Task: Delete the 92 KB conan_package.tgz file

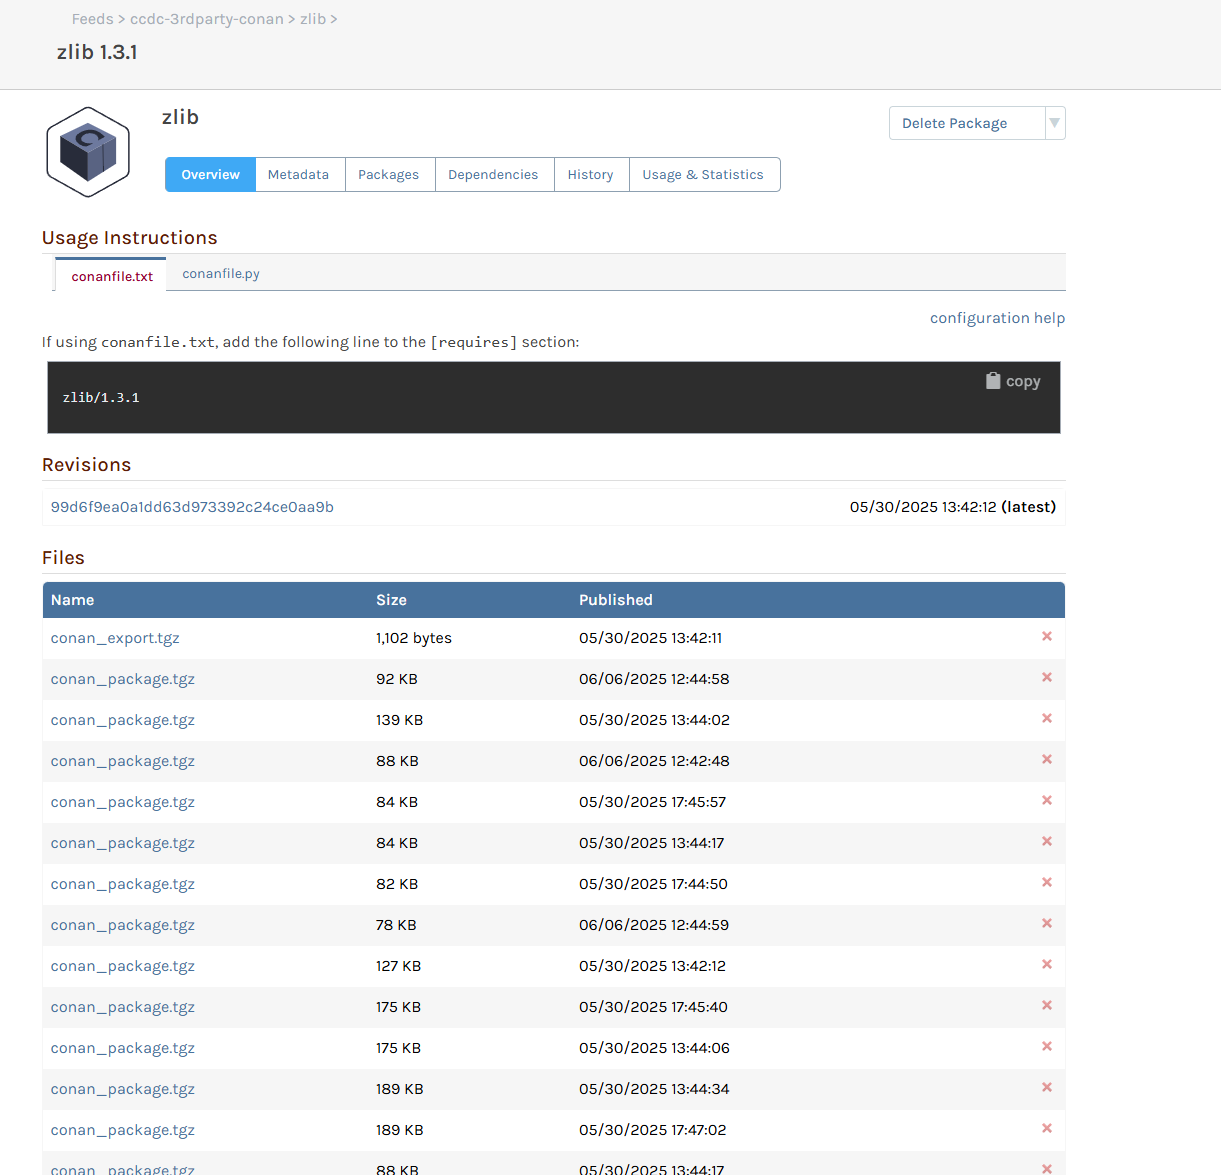Action: (1046, 678)
